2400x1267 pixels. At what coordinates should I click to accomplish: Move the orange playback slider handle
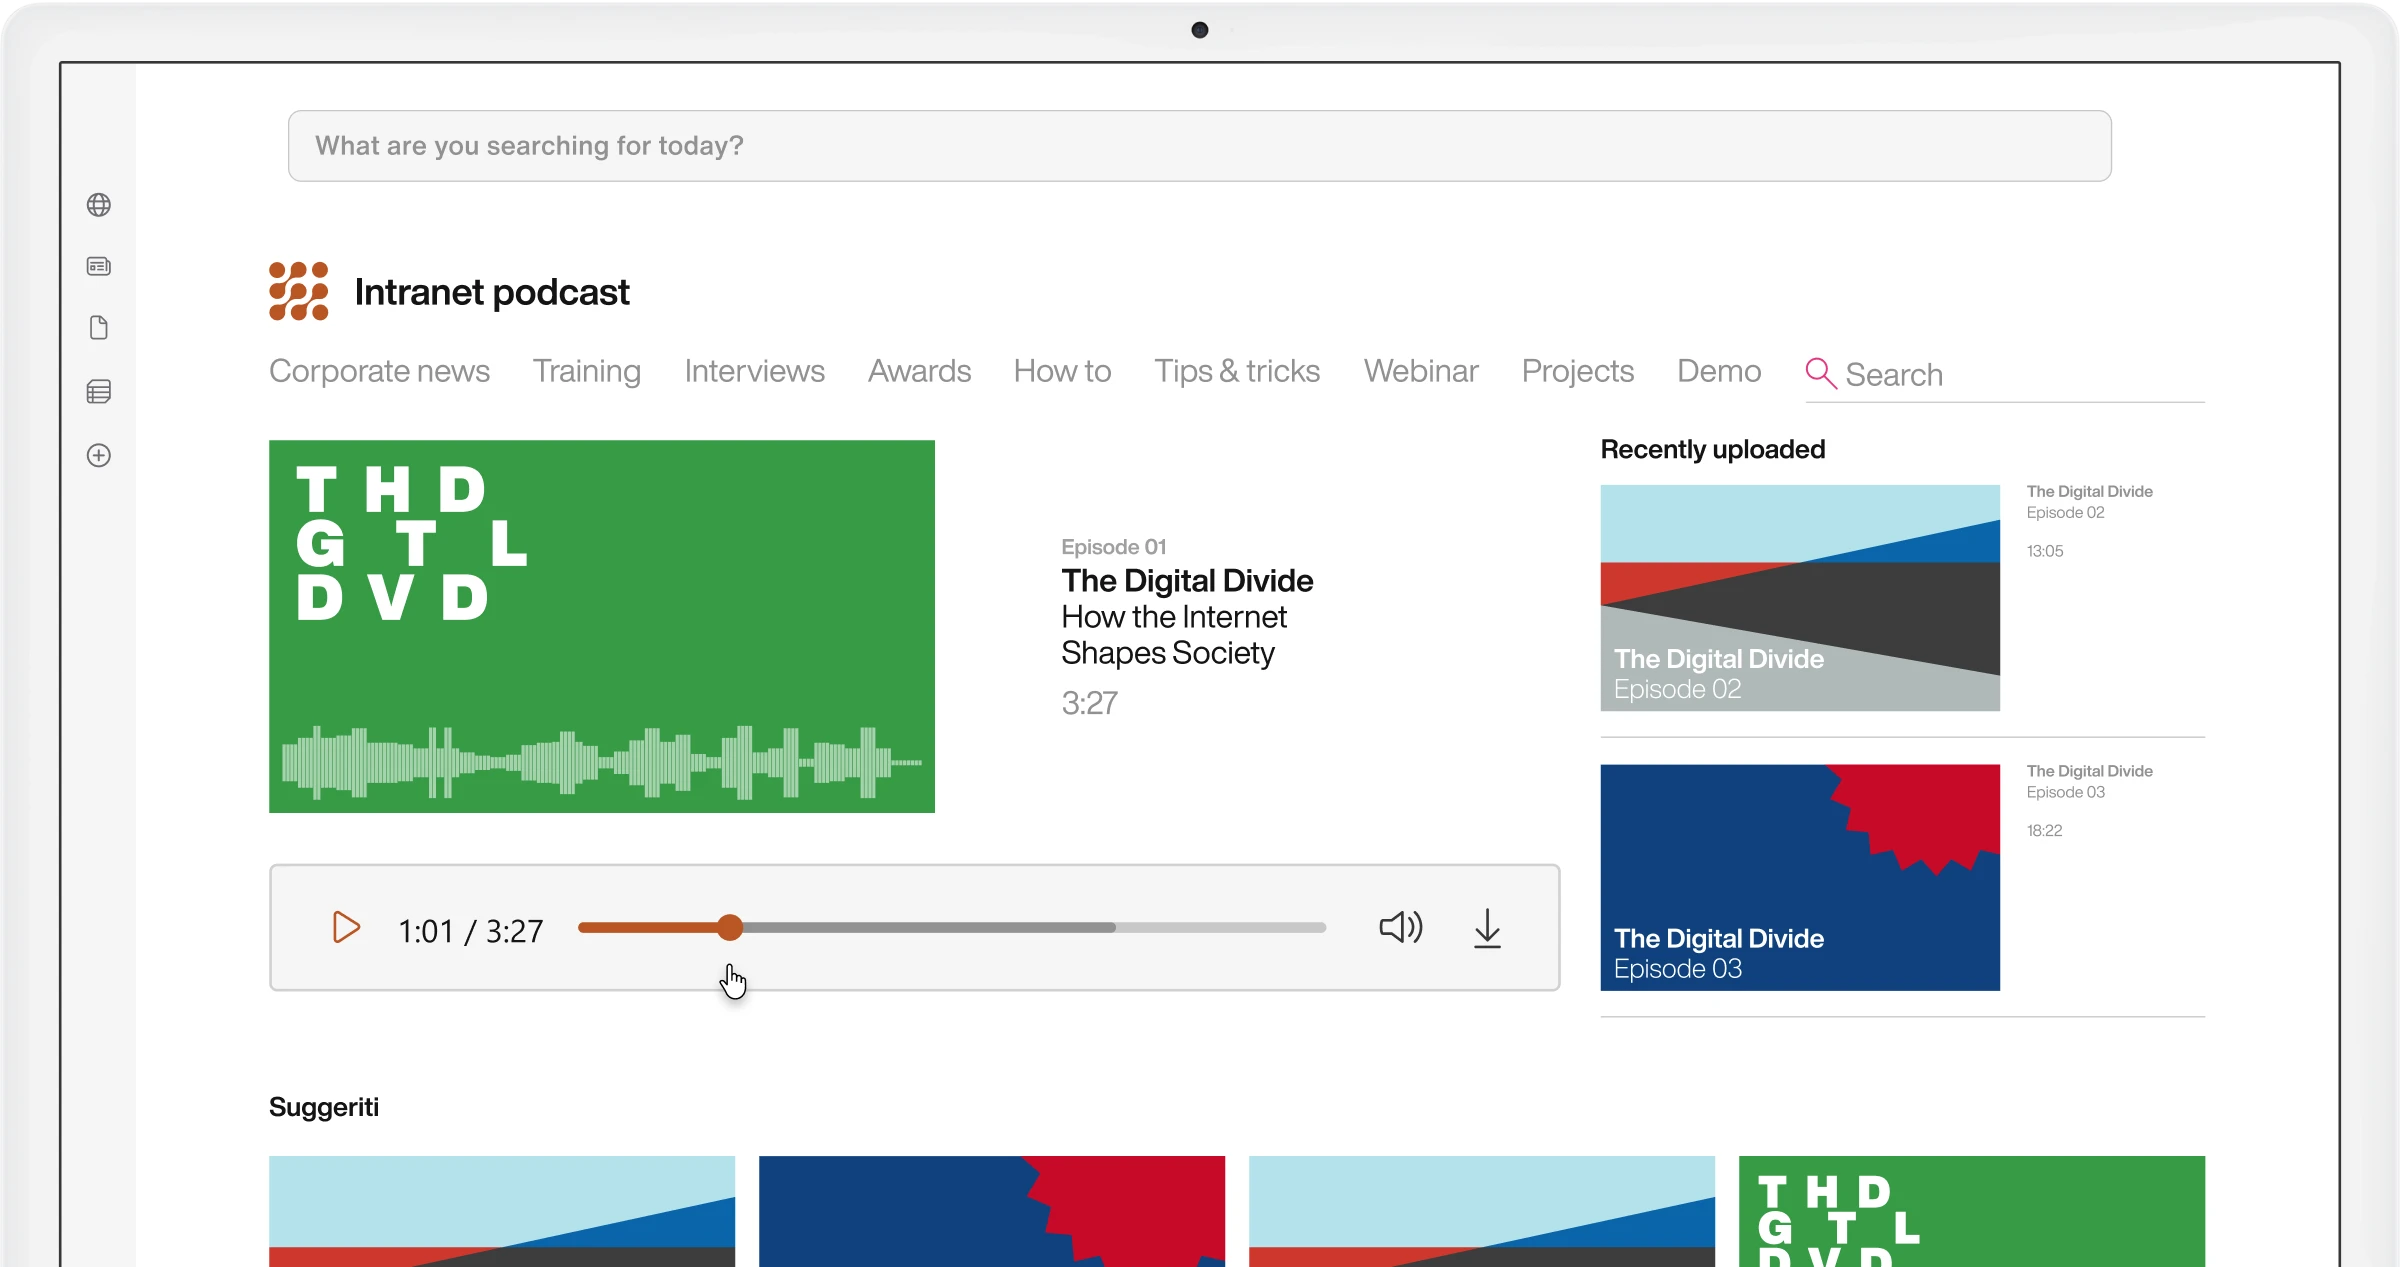click(x=730, y=927)
